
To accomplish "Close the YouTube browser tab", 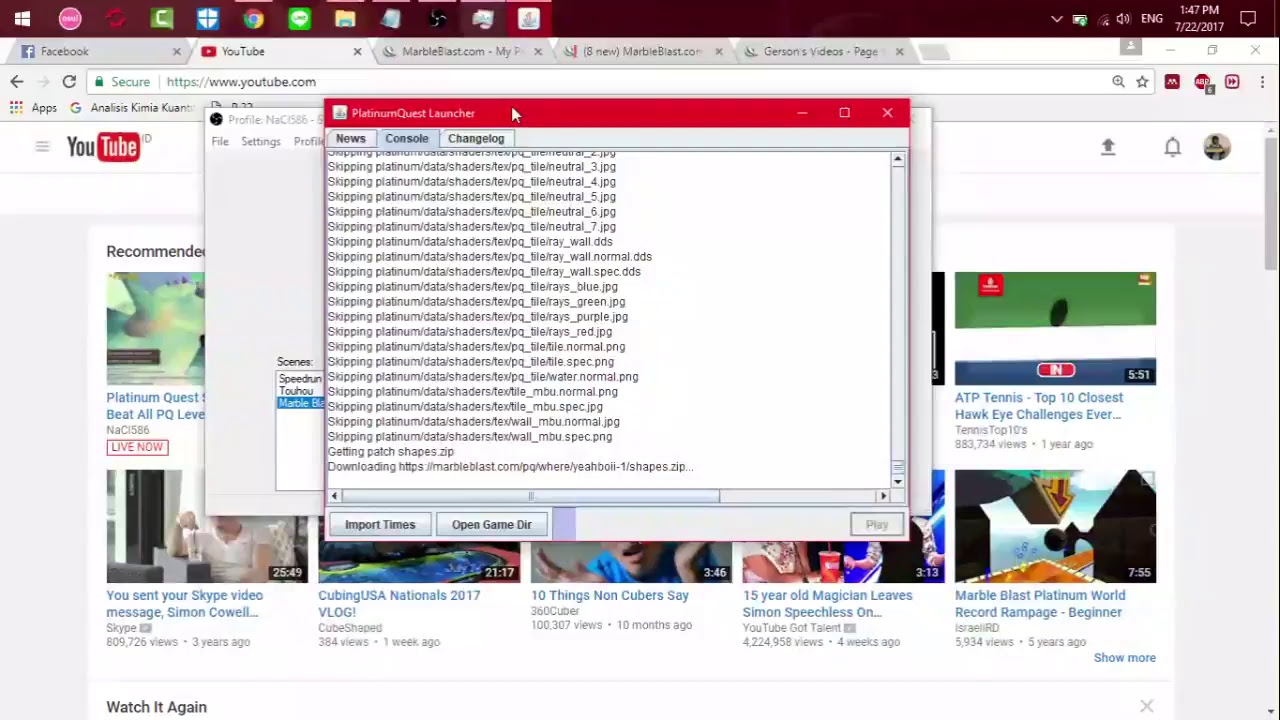I will pos(357,51).
